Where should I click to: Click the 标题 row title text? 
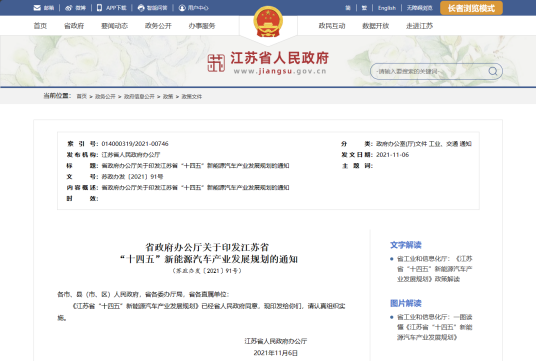point(195,165)
